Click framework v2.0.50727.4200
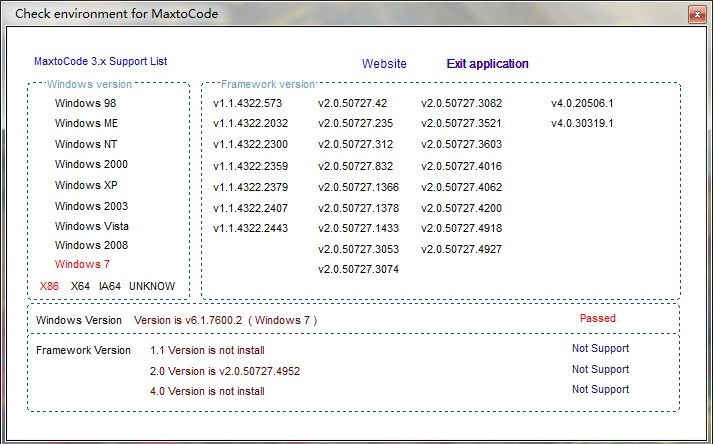 click(462, 208)
